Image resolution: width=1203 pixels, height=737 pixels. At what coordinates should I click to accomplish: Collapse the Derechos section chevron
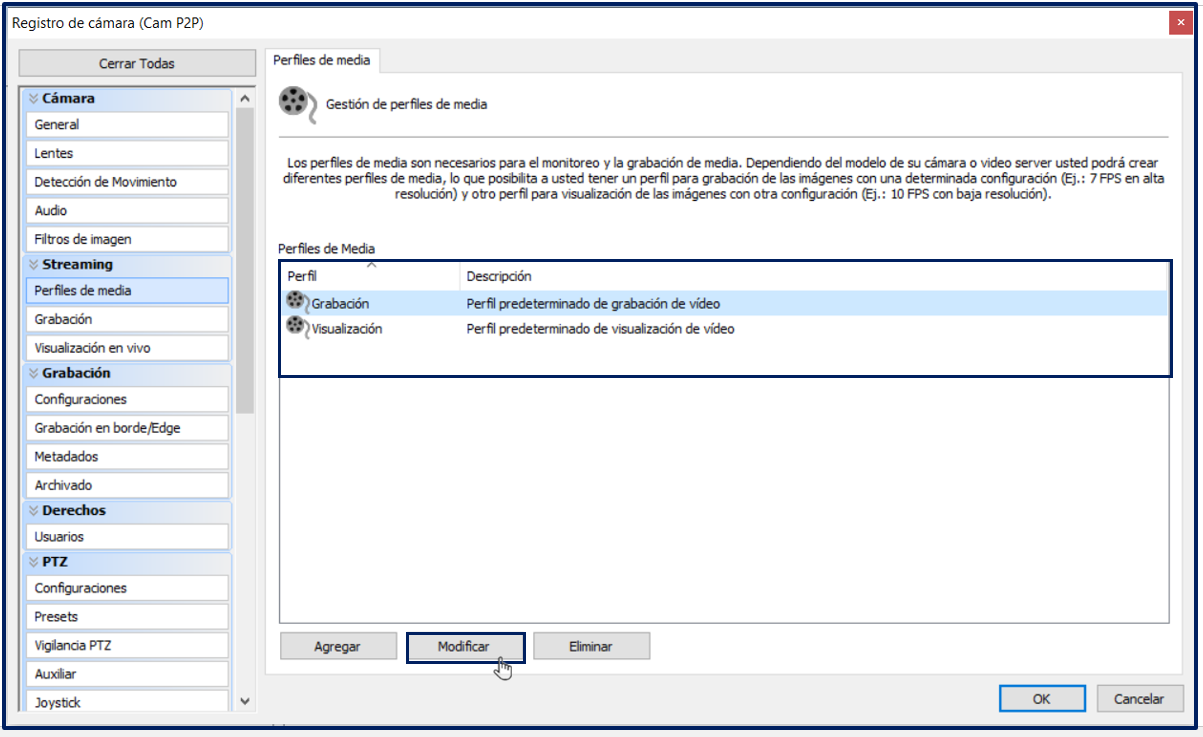click(33, 510)
